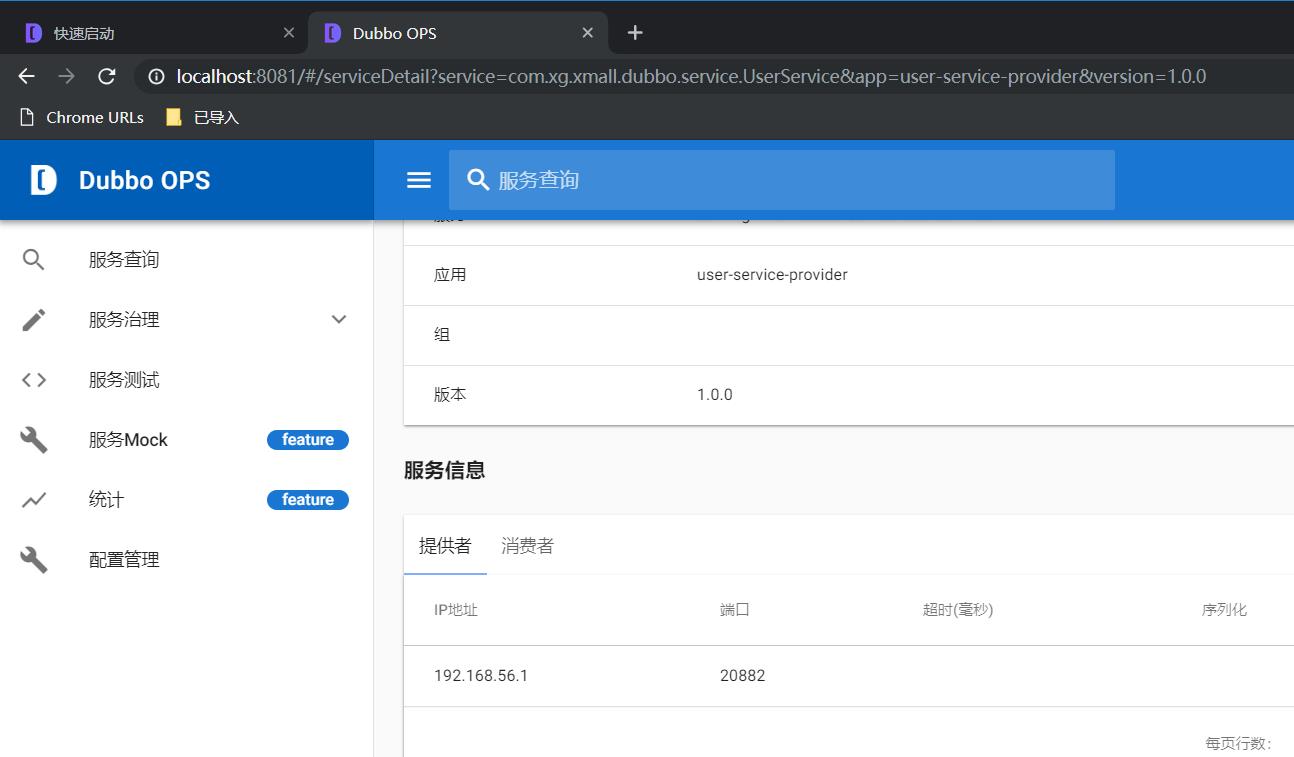
Task: Click the 服务Mock wrench icon
Action: tap(34, 440)
